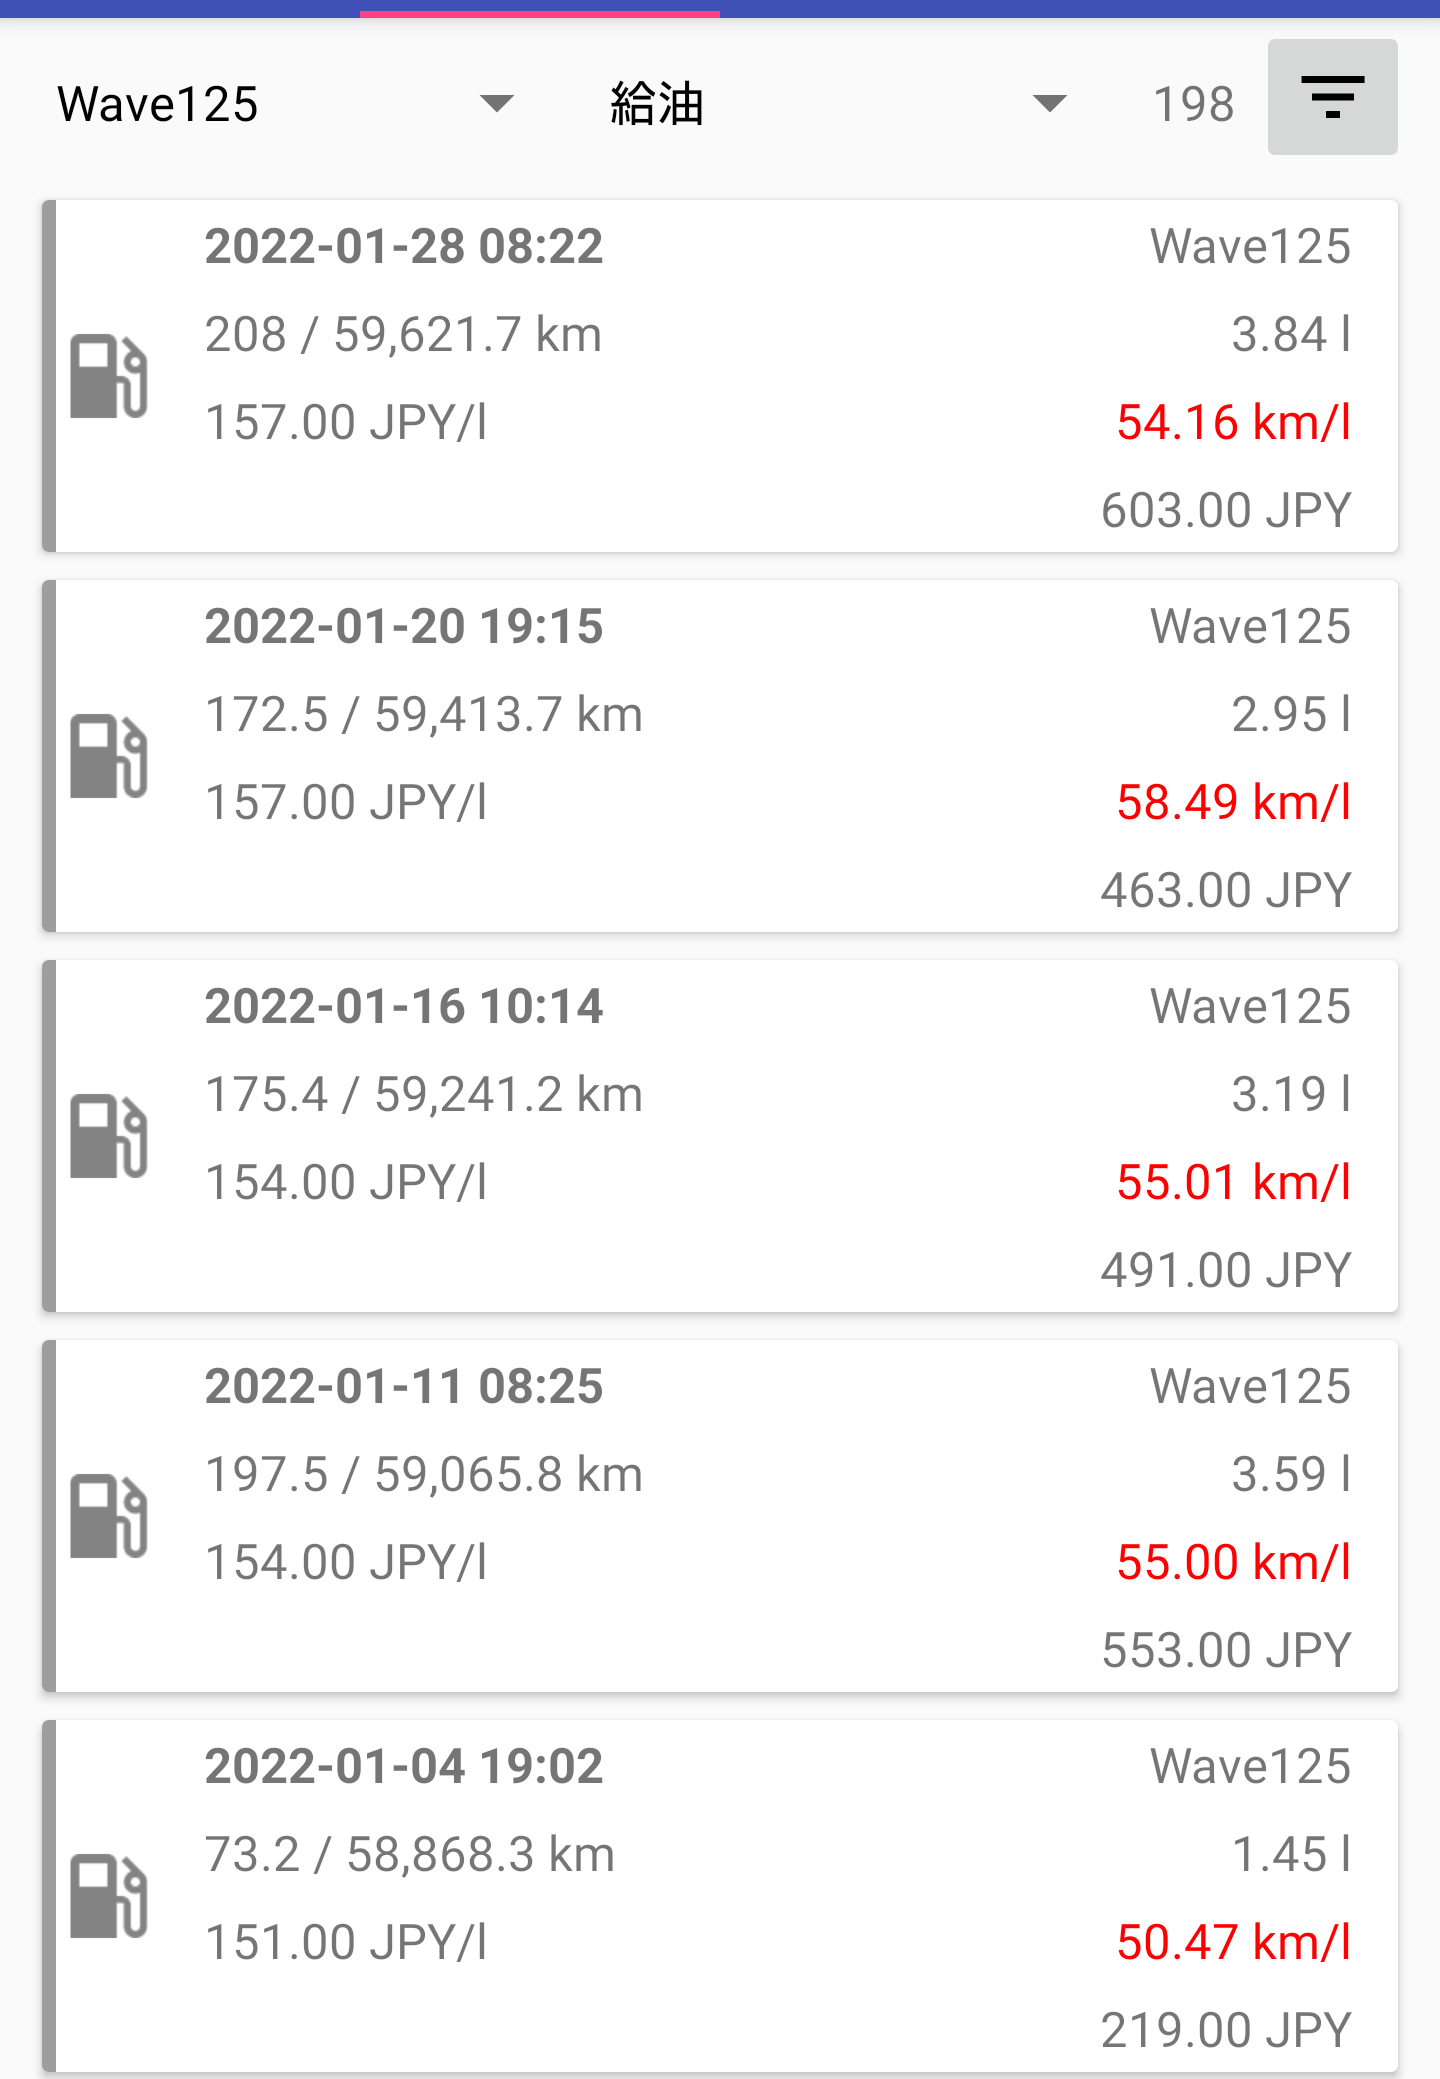Open the Wave125 vehicle selector
This screenshot has width=1440, height=2079.
(x=160, y=104)
